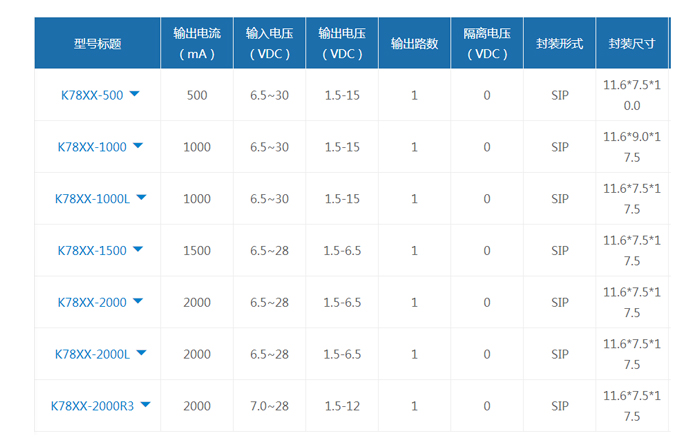Click the 封装形式 column header

coord(559,43)
